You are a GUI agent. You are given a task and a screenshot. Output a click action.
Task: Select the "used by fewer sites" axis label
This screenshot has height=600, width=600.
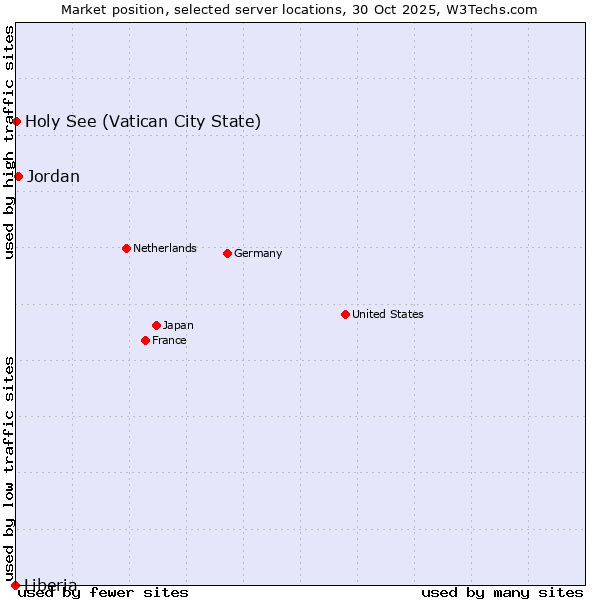point(104,592)
